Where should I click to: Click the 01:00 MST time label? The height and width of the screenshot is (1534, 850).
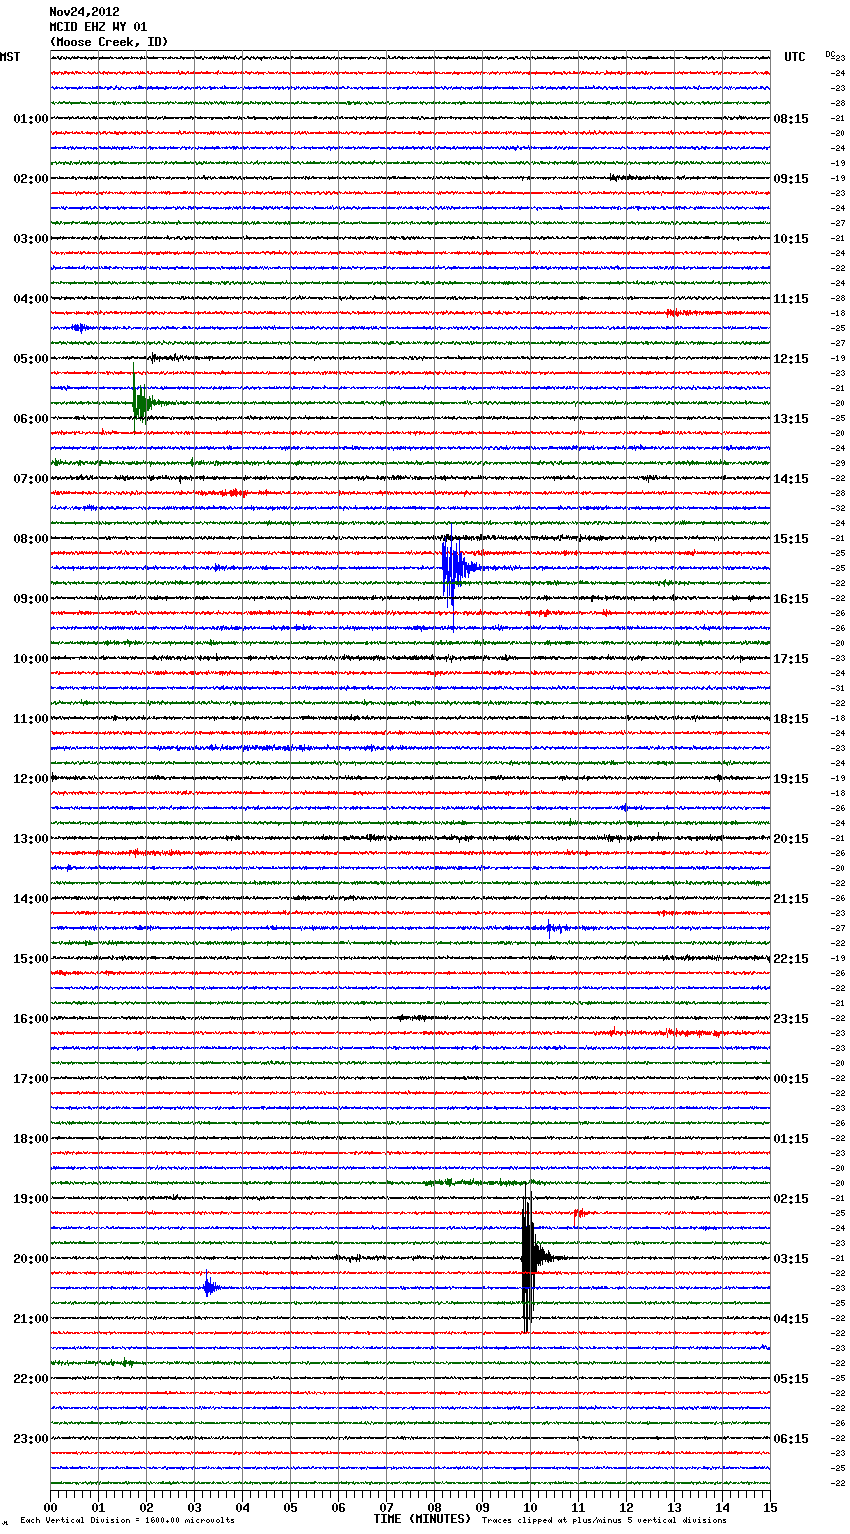click(30, 119)
